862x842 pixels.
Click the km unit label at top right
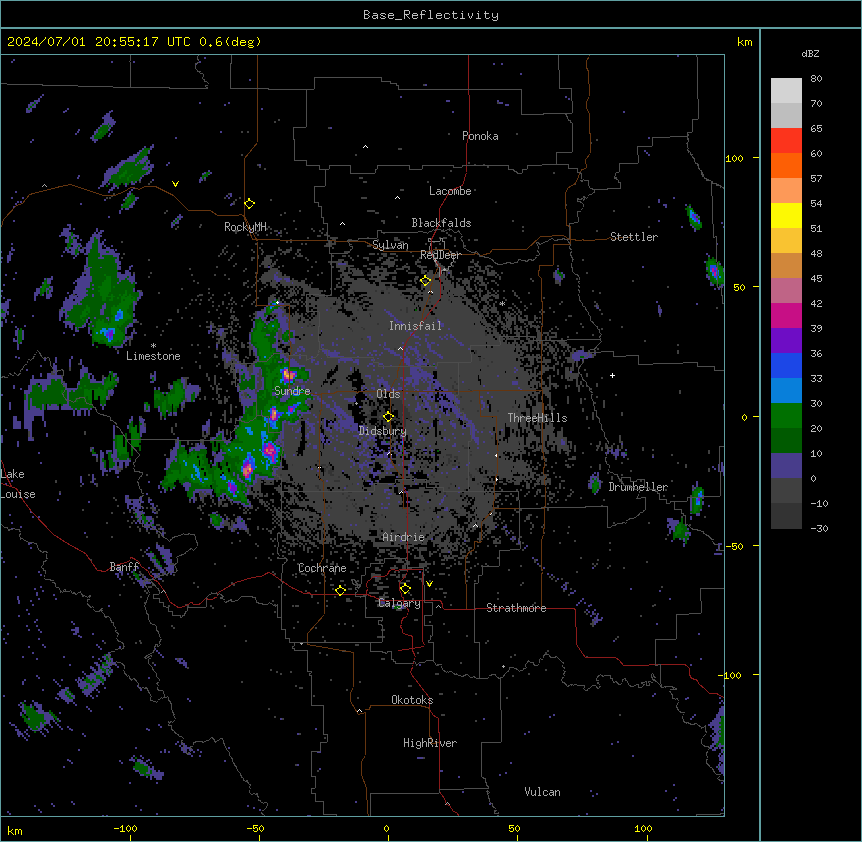(745, 42)
